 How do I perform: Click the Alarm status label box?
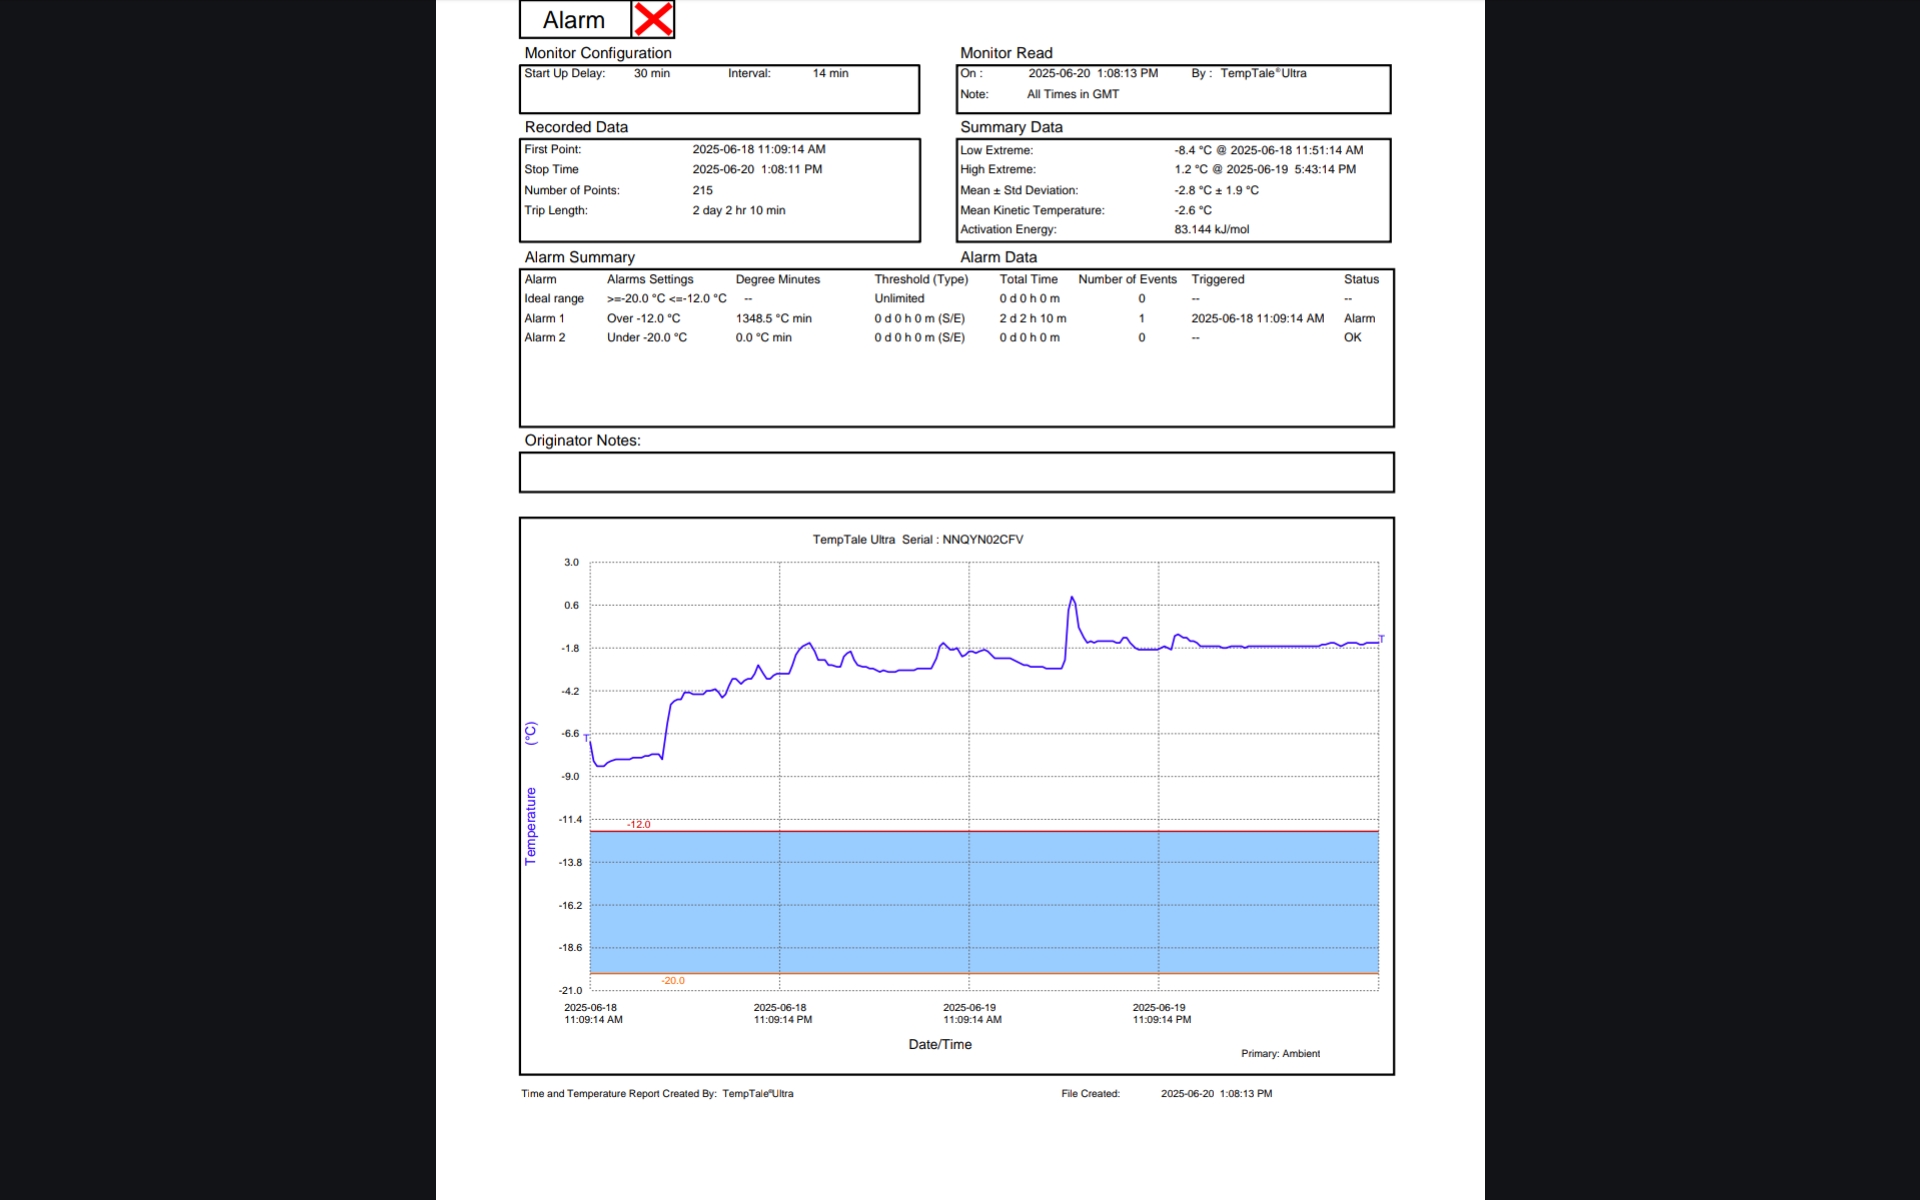(x=576, y=19)
